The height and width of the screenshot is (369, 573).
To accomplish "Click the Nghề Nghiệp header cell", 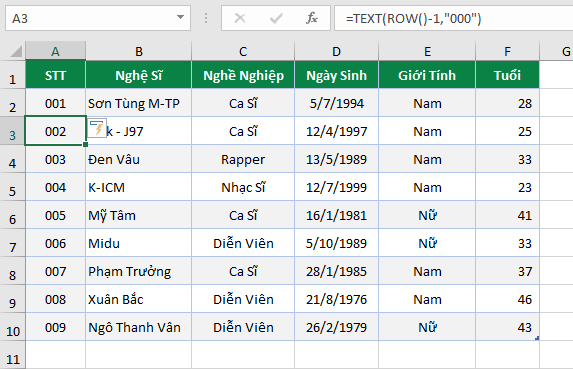I will [x=243, y=75].
